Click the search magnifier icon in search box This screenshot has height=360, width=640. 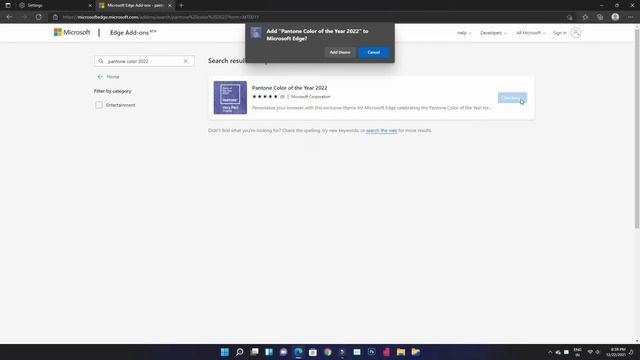click(101, 61)
